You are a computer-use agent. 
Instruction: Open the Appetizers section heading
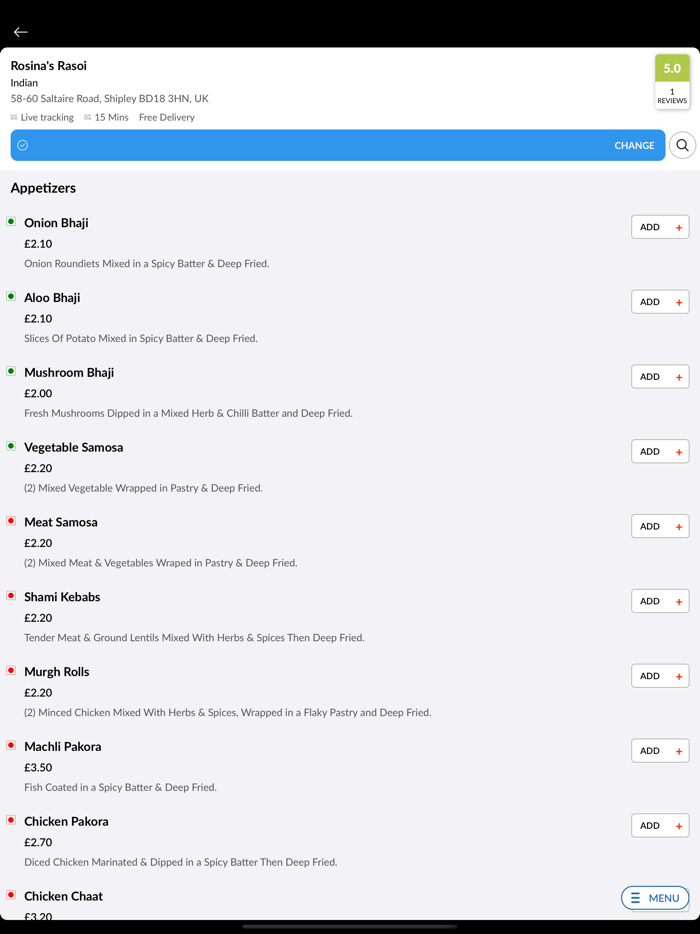(43, 188)
